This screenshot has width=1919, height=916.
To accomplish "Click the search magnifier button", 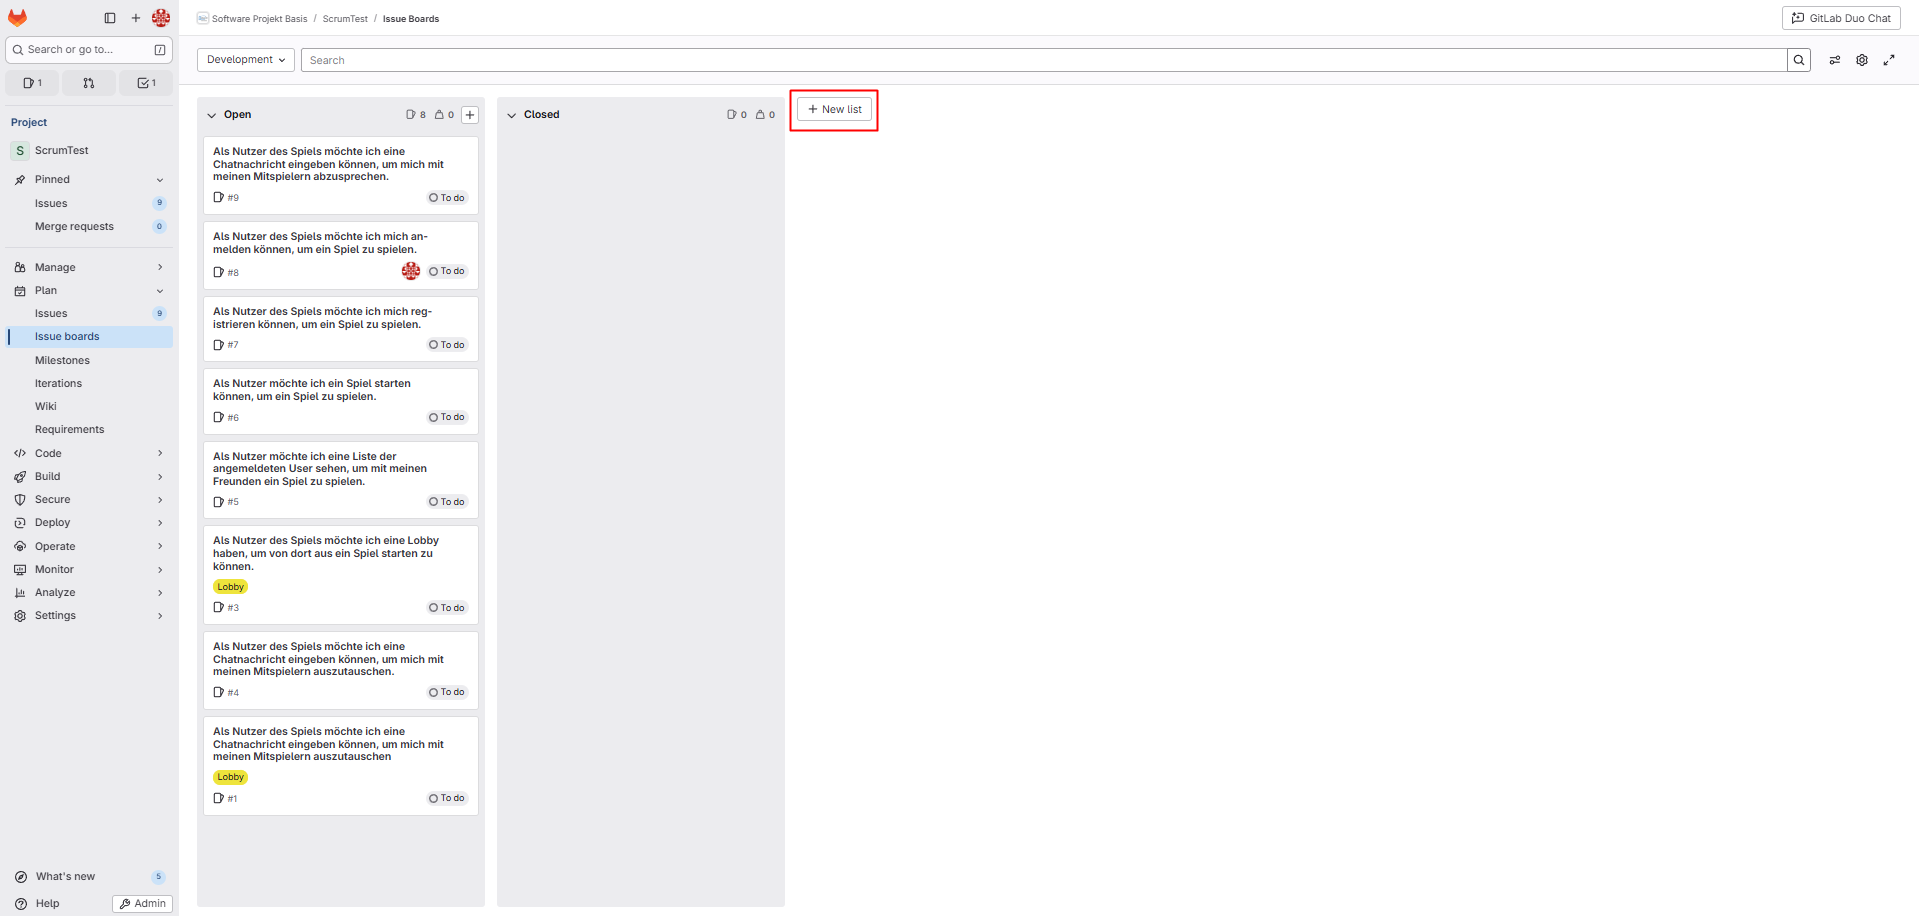I will click(1798, 60).
